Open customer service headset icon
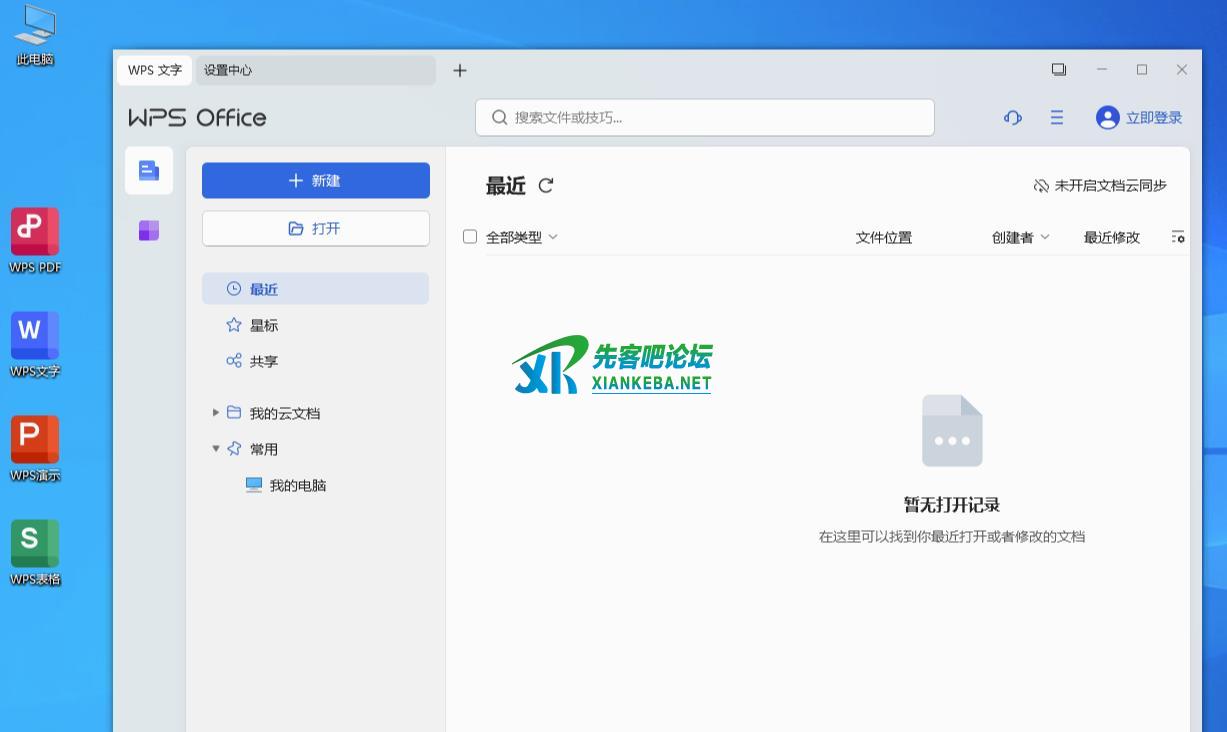Image resolution: width=1227 pixels, height=732 pixels. (x=1012, y=118)
